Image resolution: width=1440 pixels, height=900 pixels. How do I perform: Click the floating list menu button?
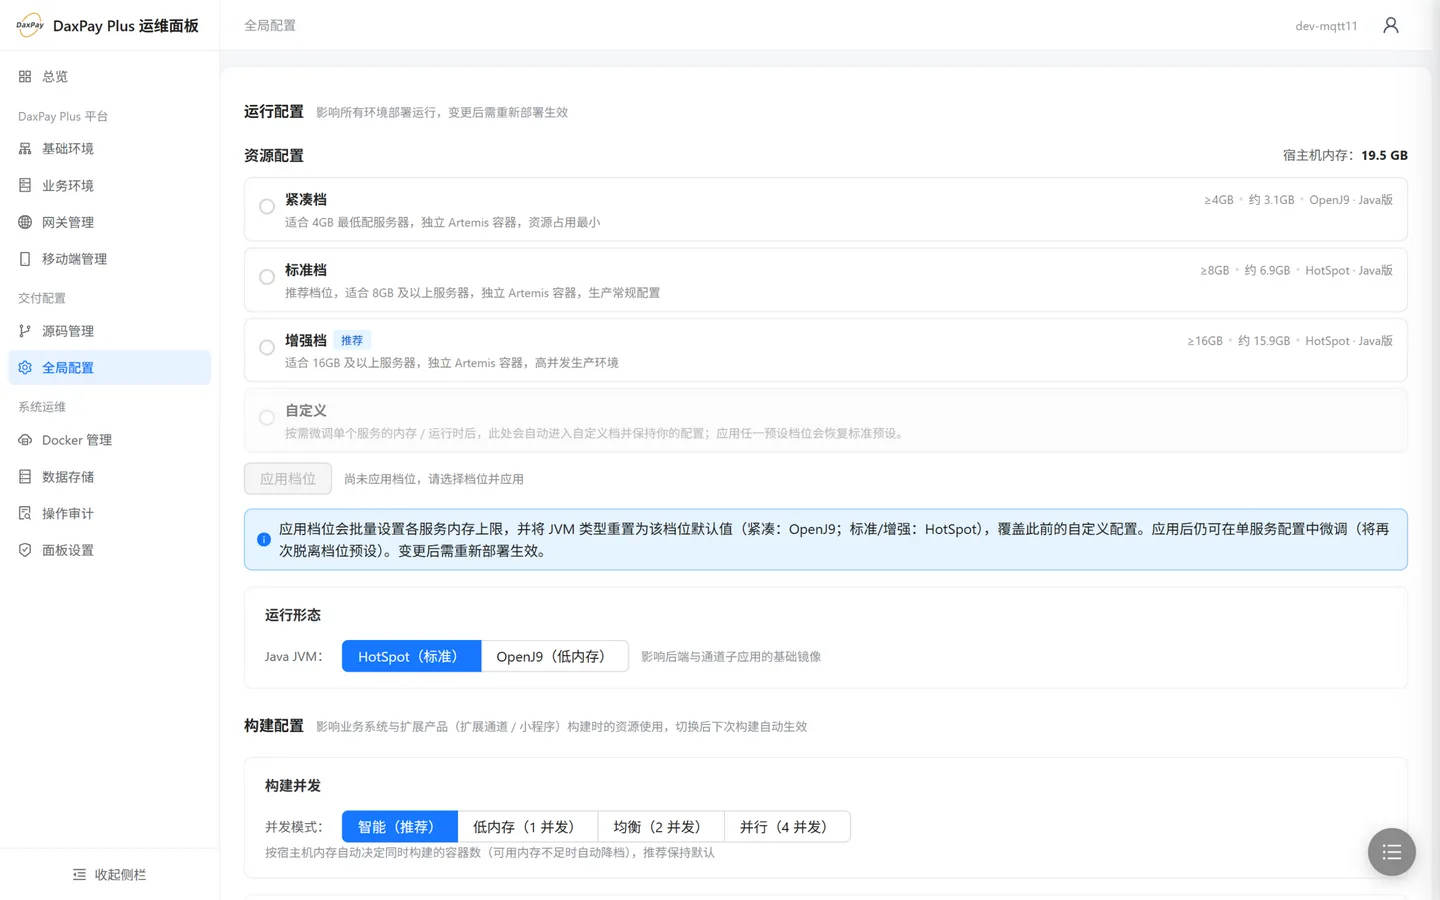[1392, 852]
